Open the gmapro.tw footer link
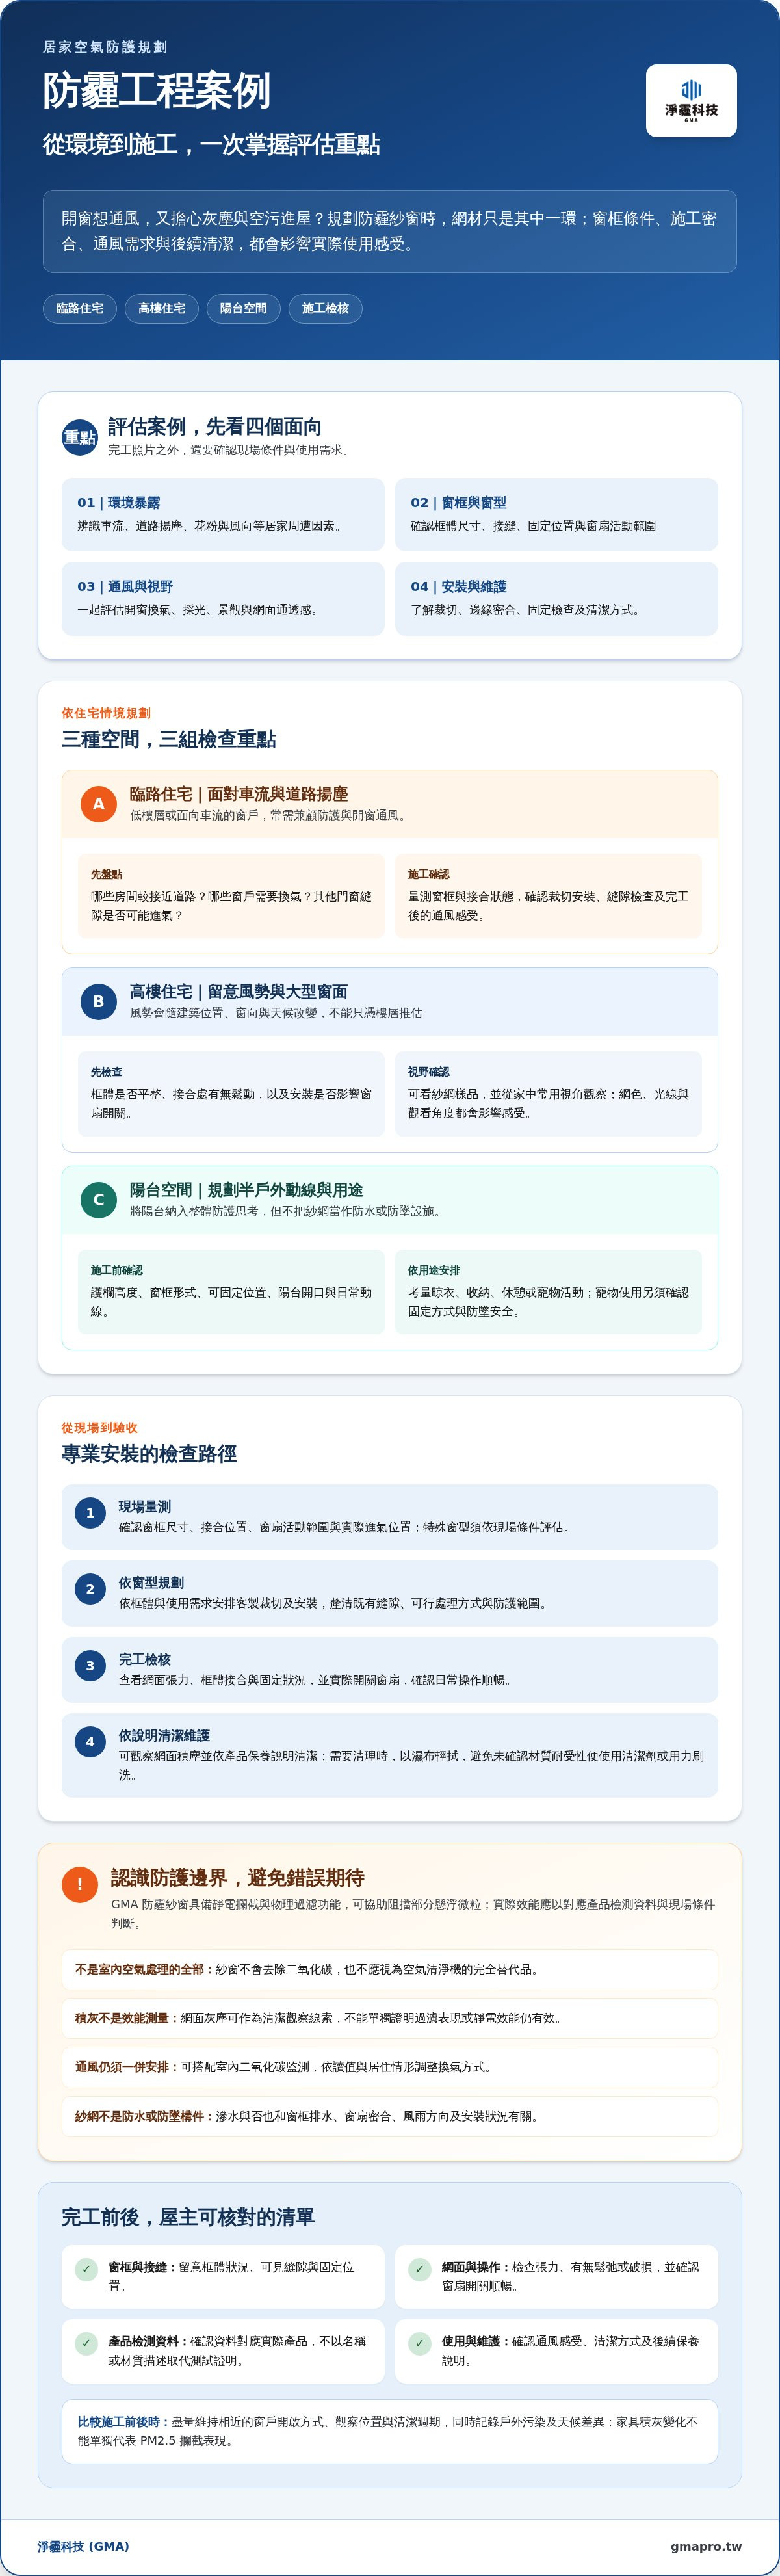 (706, 2546)
